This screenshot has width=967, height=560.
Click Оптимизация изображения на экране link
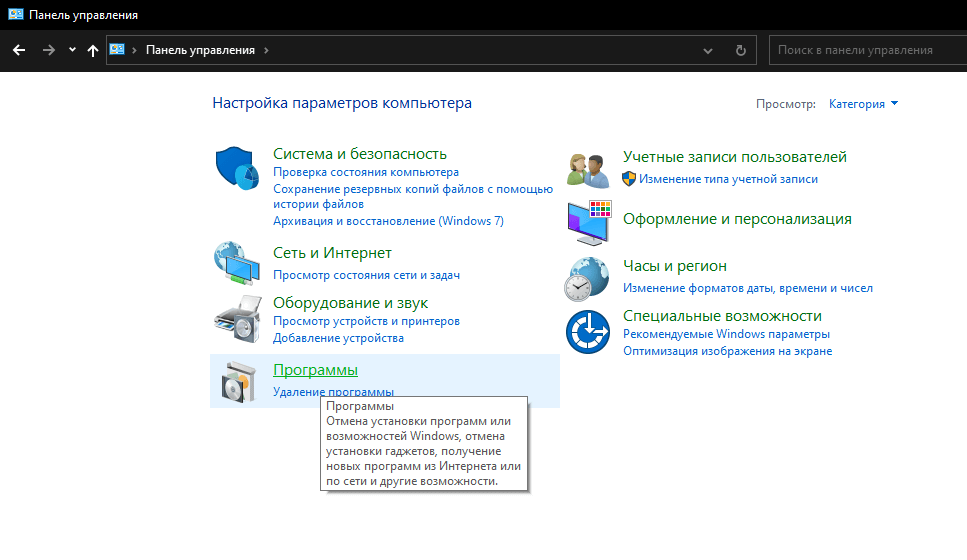tap(727, 351)
